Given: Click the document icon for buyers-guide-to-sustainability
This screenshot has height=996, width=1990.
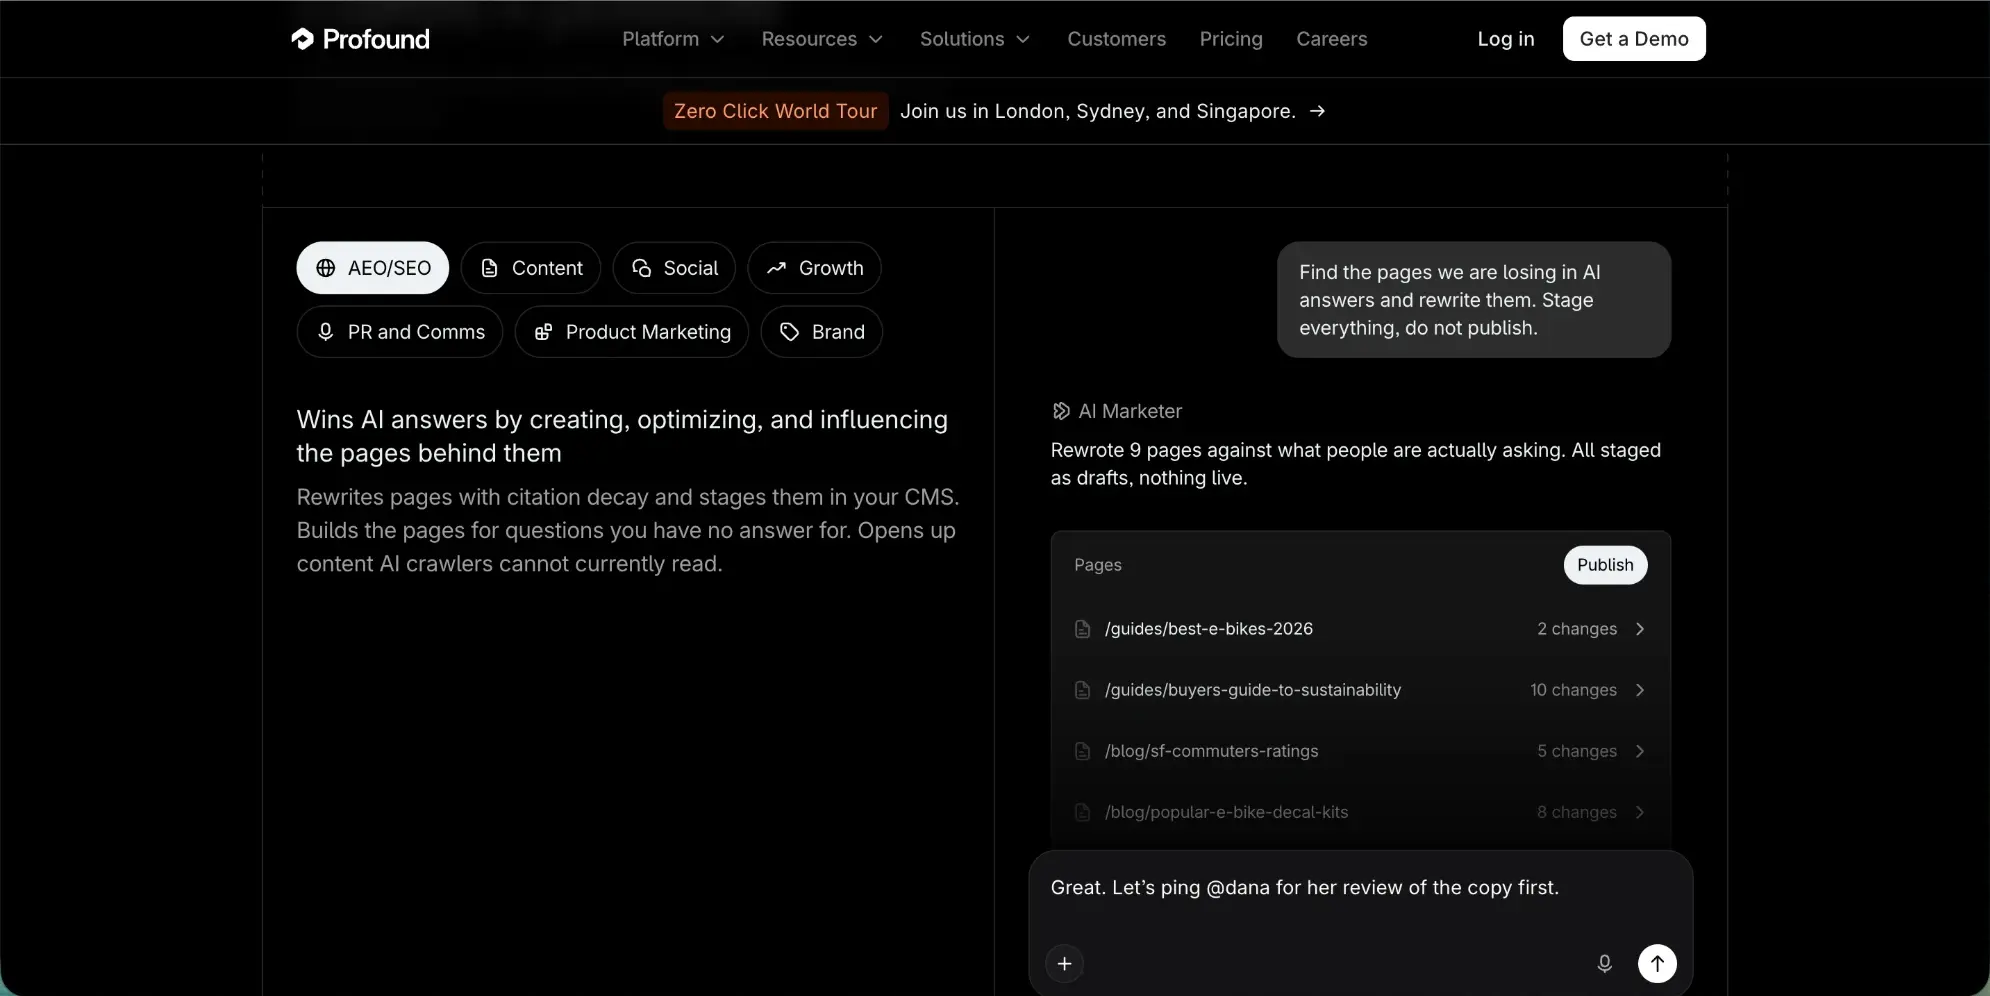Looking at the screenshot, I should coord(1082,690).
